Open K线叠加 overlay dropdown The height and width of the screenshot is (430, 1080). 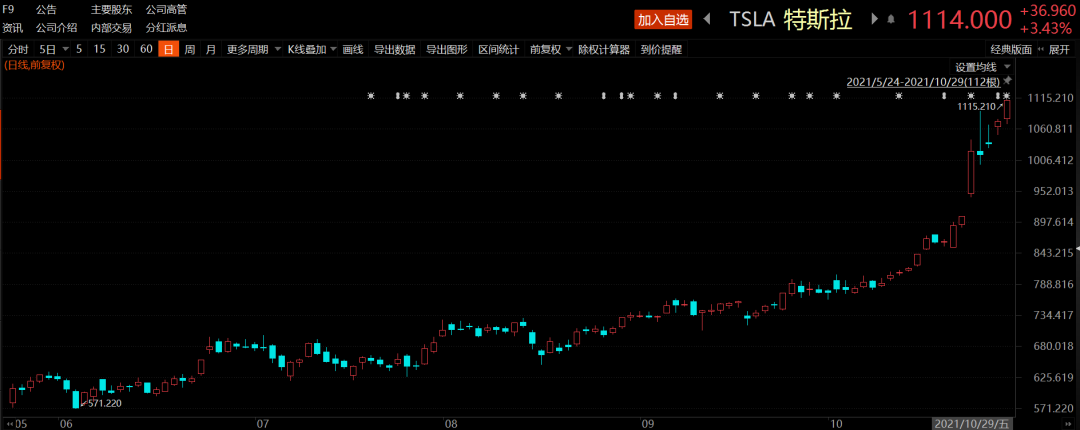pos(312,50)
